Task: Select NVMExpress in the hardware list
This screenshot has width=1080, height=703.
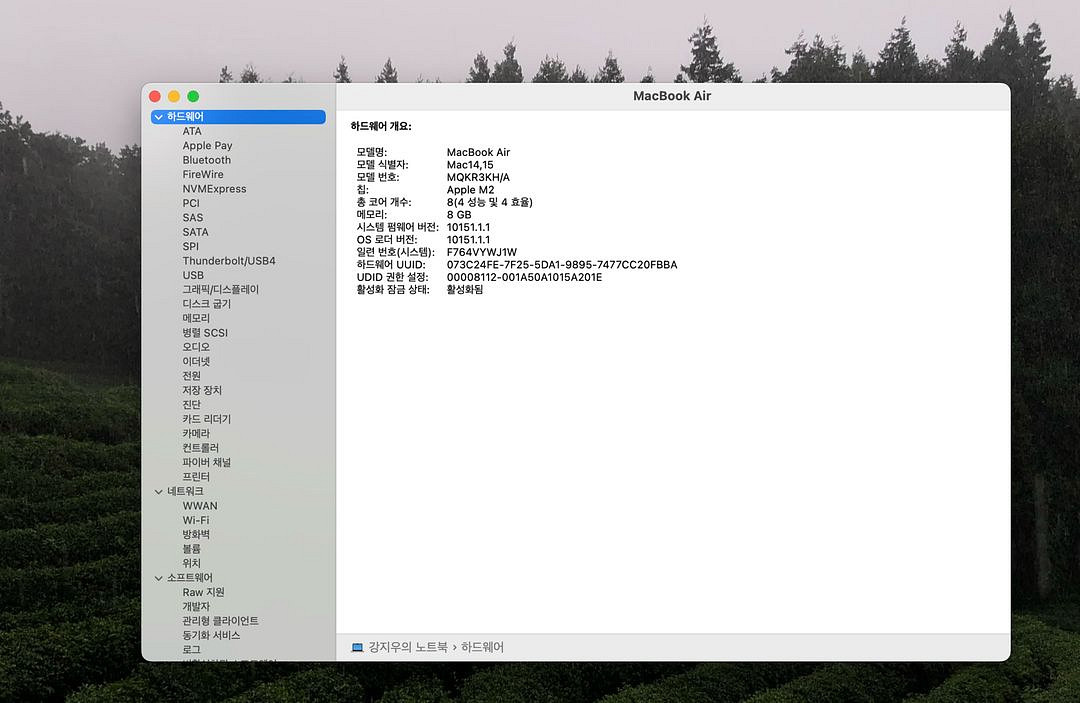Action: pyautogui.click(x=214, y=189)
